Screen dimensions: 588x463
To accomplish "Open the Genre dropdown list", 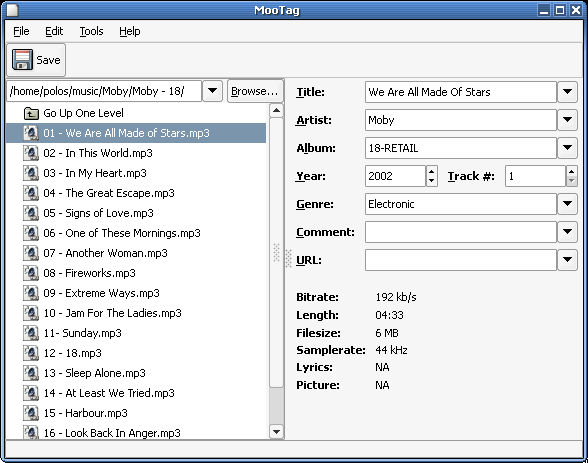I will [x=567, y=204].
